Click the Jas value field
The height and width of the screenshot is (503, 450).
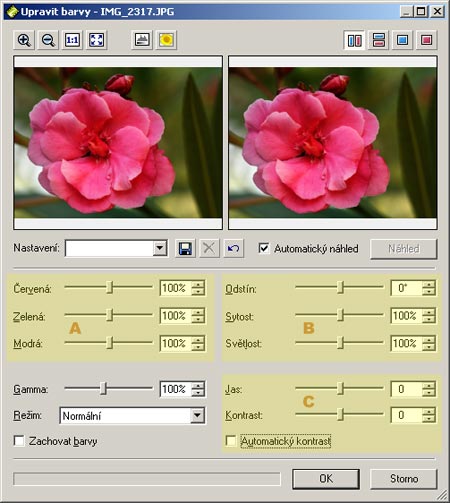pos(406,389)
